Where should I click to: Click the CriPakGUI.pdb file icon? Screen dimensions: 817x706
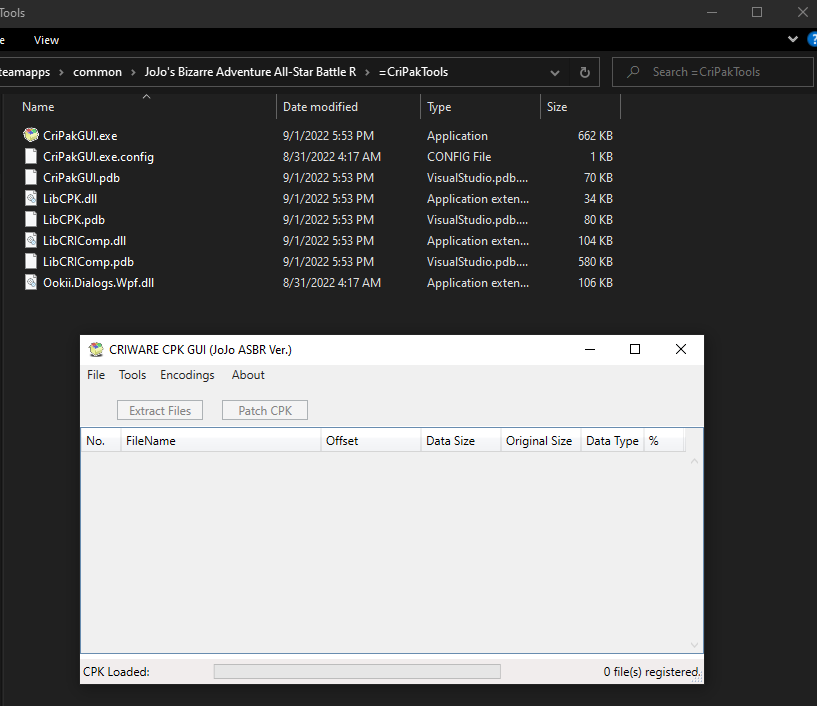click(x=31, y=177)
